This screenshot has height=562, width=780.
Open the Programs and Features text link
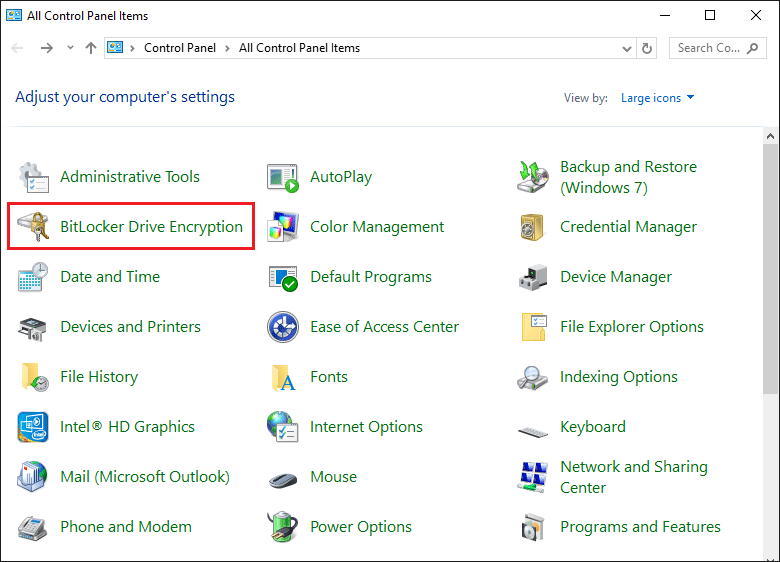click(x=640, y=527)
